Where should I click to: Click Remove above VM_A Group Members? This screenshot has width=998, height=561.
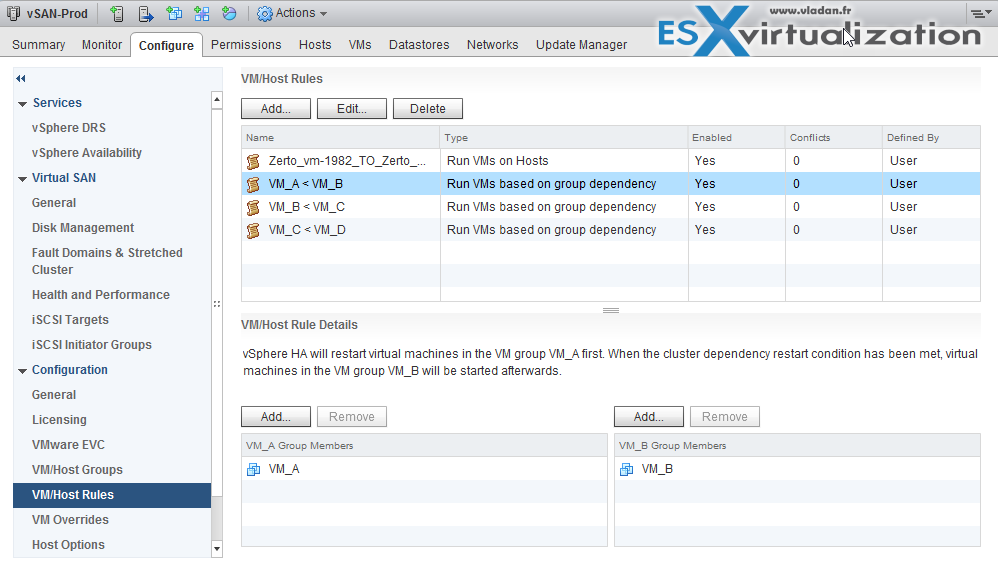click(351, 416)
